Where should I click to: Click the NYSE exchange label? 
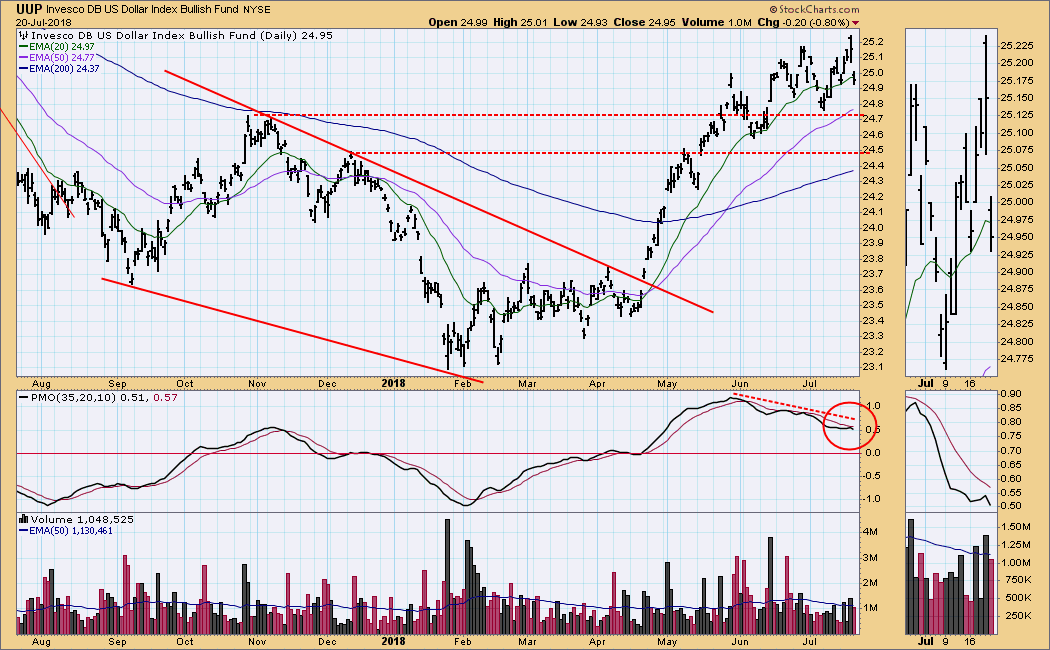258,9
